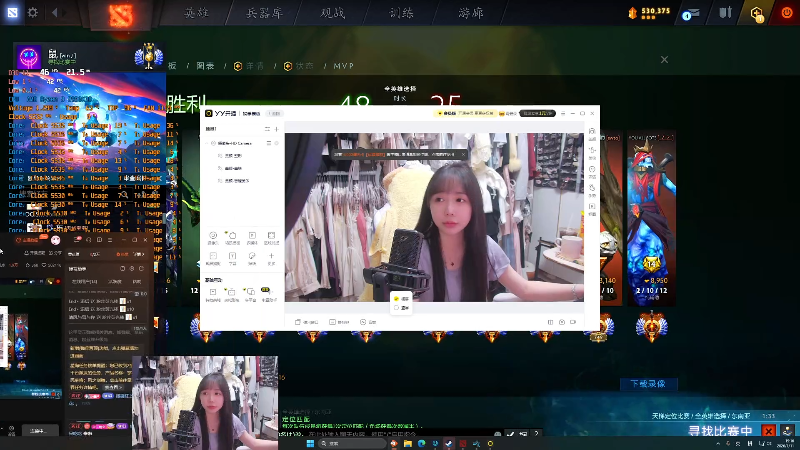
Task: Open the 训练 (Learn) tab
Action: click(402, 13)
